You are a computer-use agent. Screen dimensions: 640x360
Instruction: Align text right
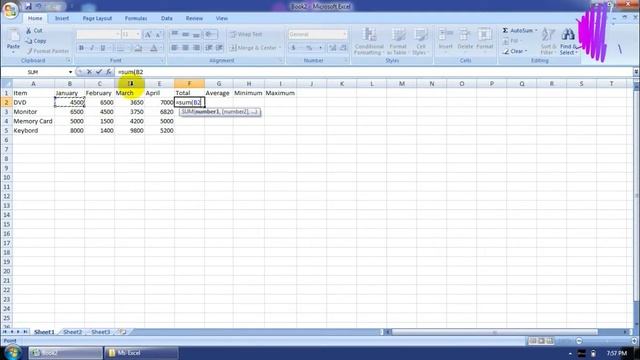(196, 48)
